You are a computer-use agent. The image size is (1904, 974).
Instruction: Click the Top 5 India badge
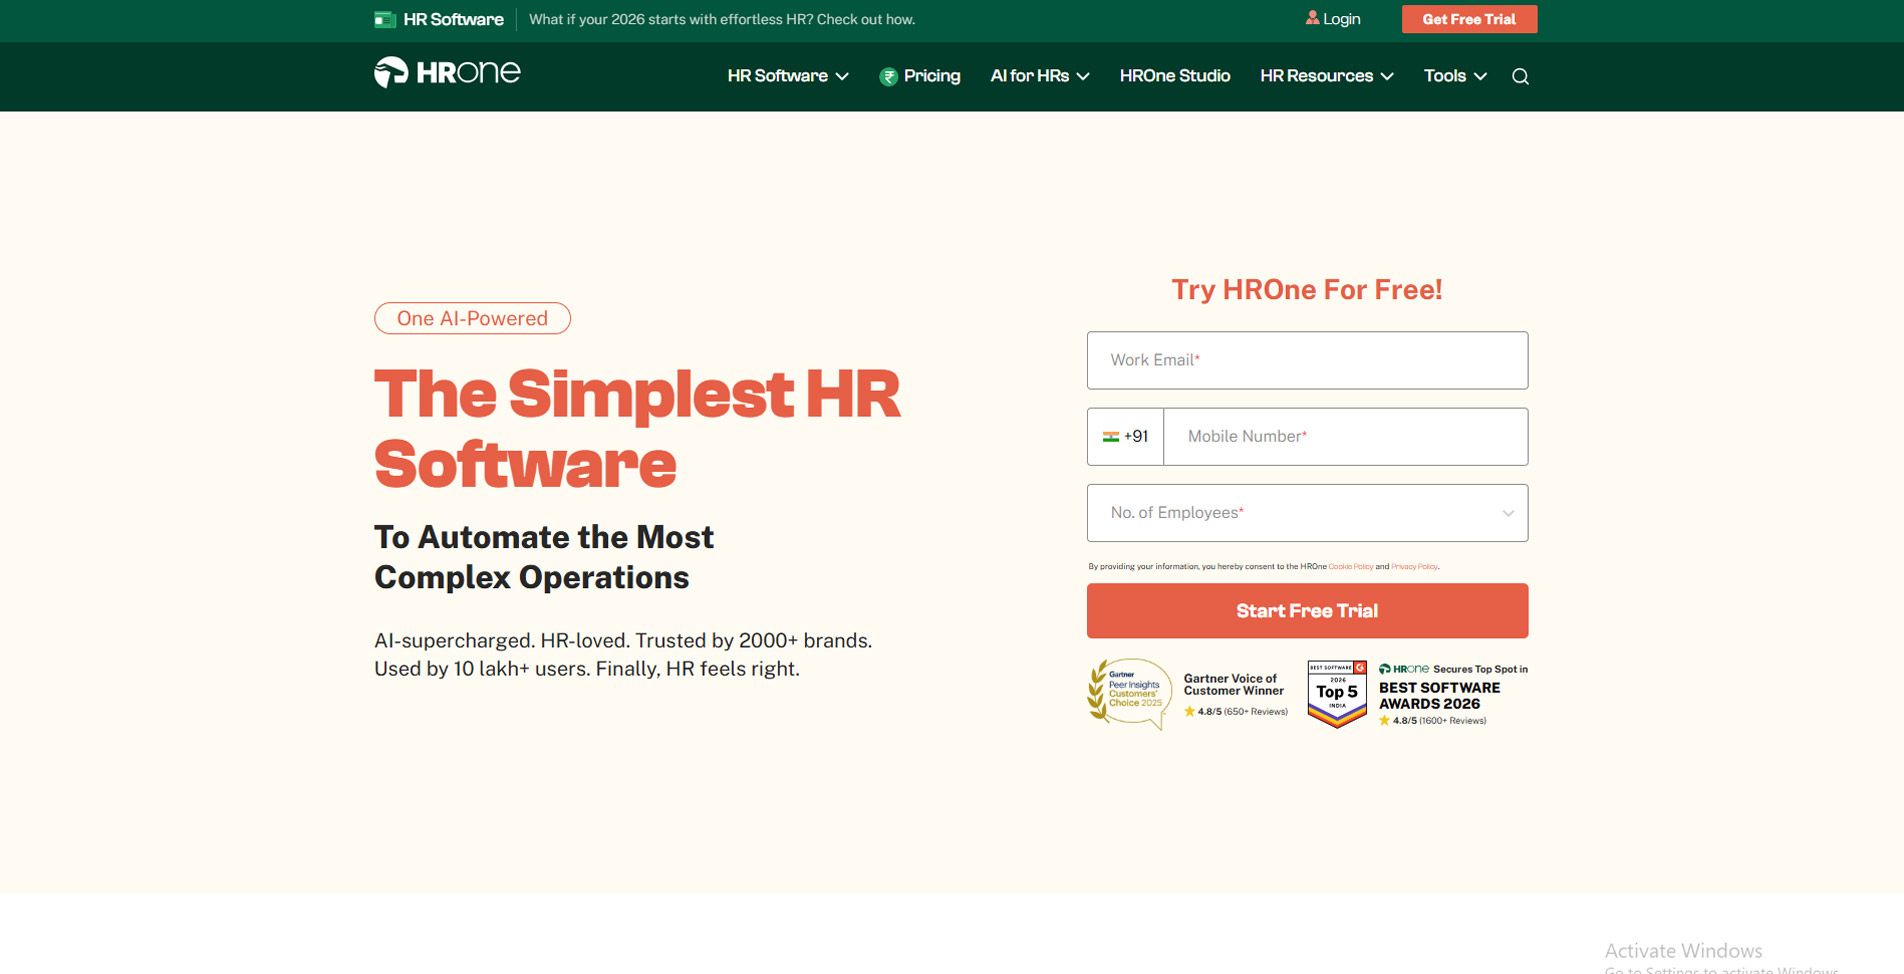(1336, 693)
